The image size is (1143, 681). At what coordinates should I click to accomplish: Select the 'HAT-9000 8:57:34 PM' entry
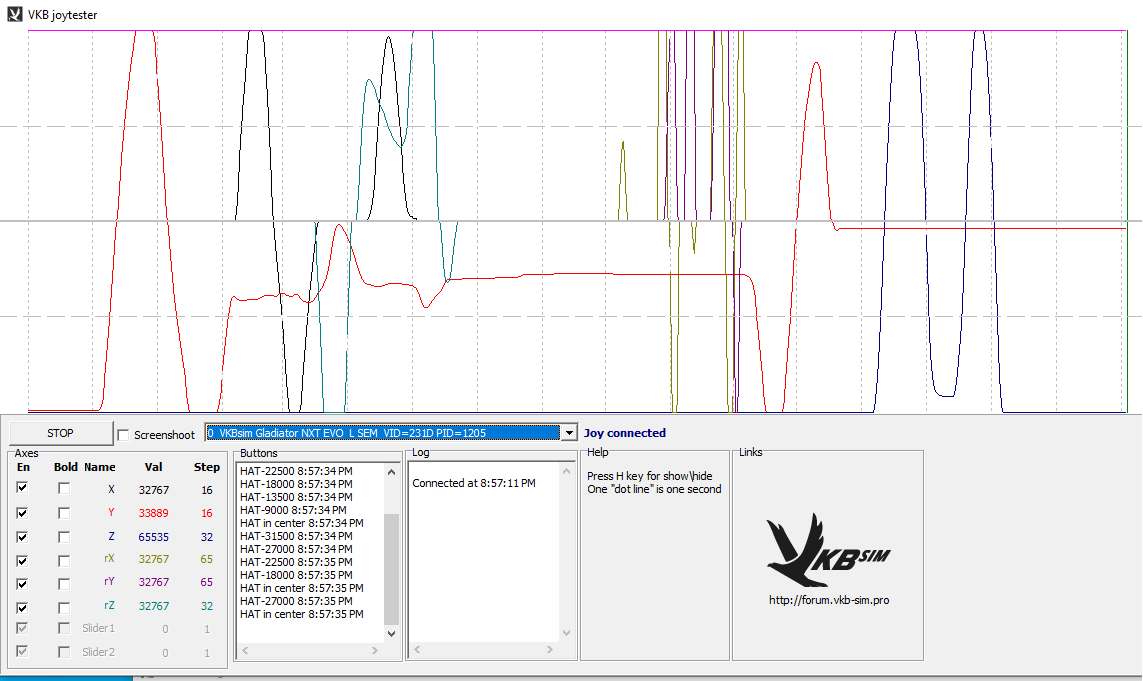[x=293, y=510]
